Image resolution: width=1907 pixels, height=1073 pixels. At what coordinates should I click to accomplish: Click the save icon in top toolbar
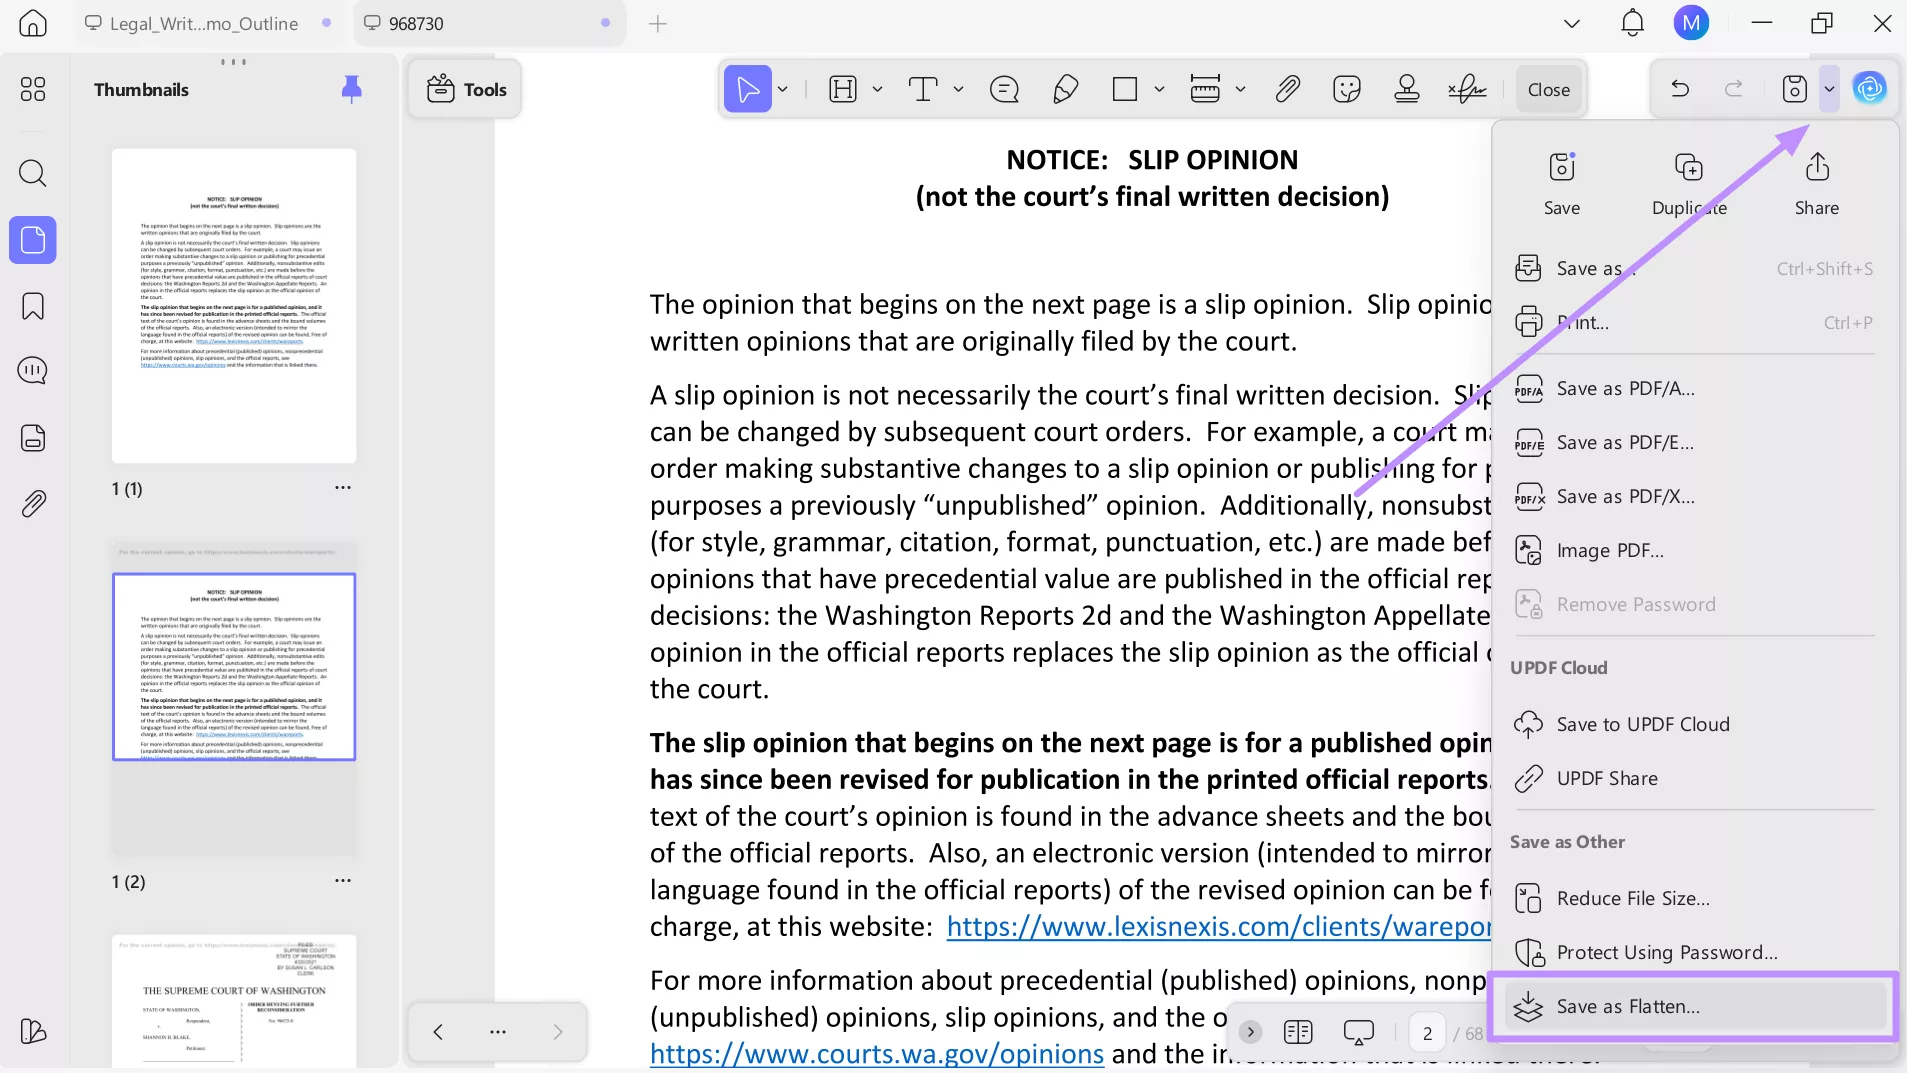coord(1794,89)
